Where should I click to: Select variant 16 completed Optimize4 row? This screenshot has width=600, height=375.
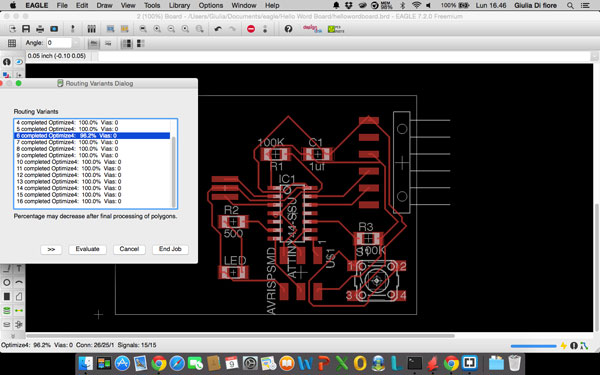click(x=92, y=201)
